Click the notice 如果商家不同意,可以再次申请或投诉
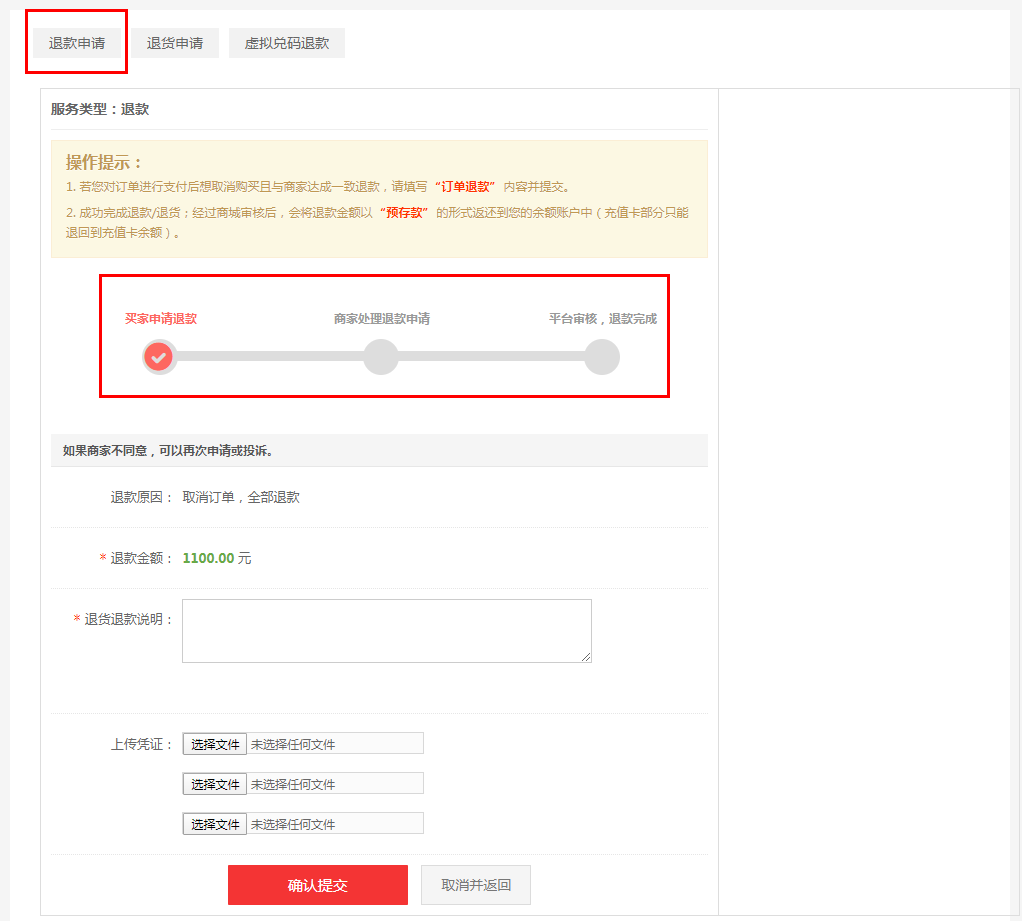 pyautogui.click(x=168, y=451)
